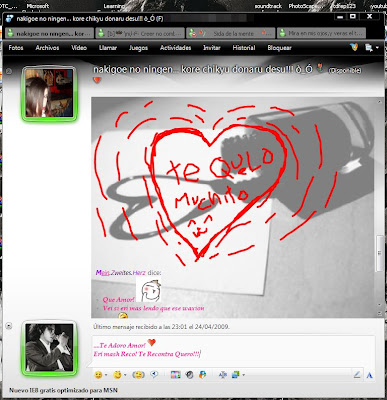The image size is (387, 400).
Task: Click the contact name 'nakigoe no ningen...' header
Action: tap(203, 70)
